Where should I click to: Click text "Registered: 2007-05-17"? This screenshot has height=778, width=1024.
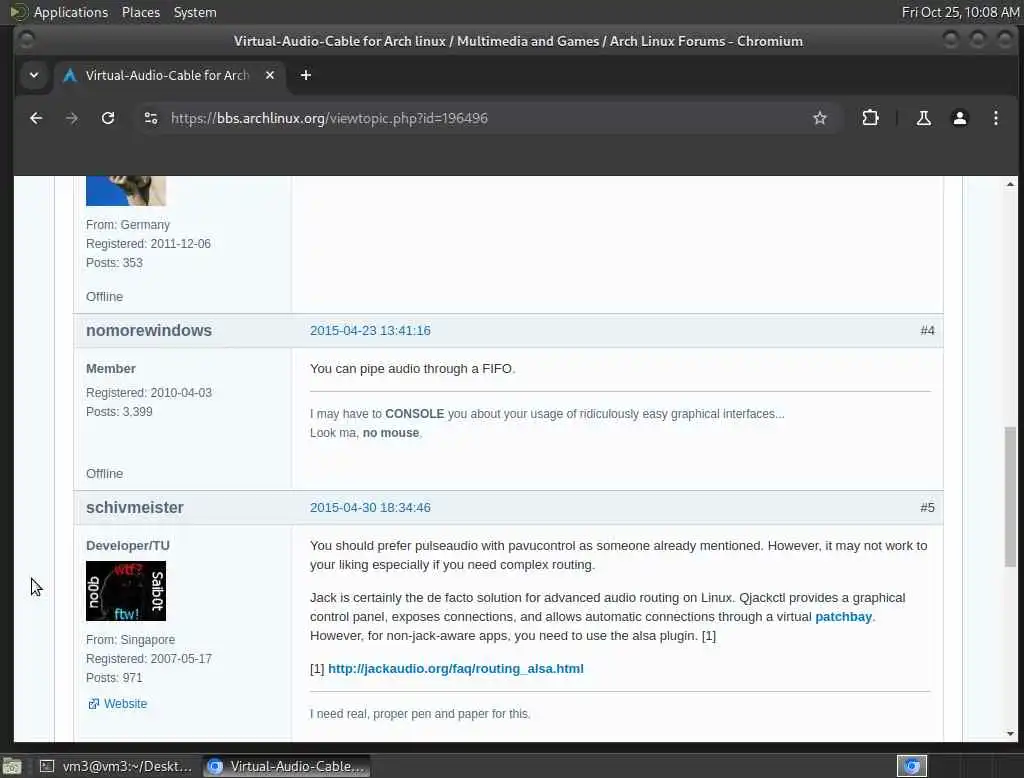(x=149, y=658)
